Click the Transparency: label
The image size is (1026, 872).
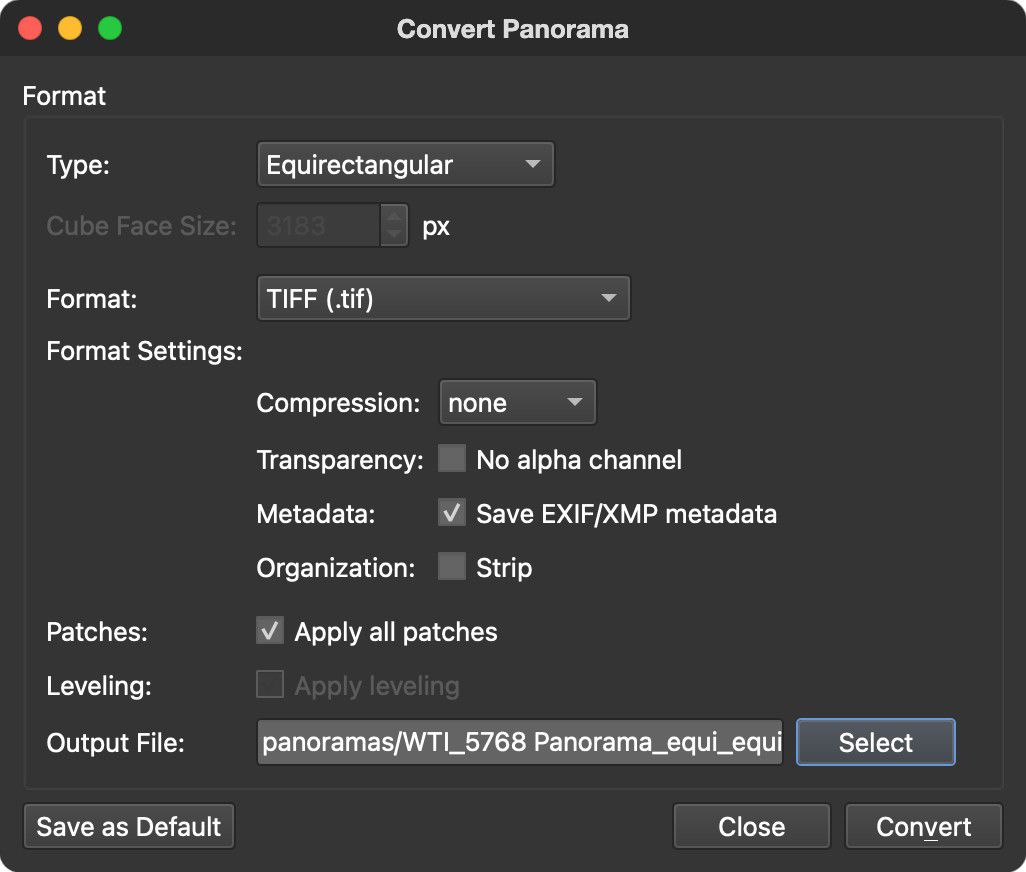(x=340, y=460)
